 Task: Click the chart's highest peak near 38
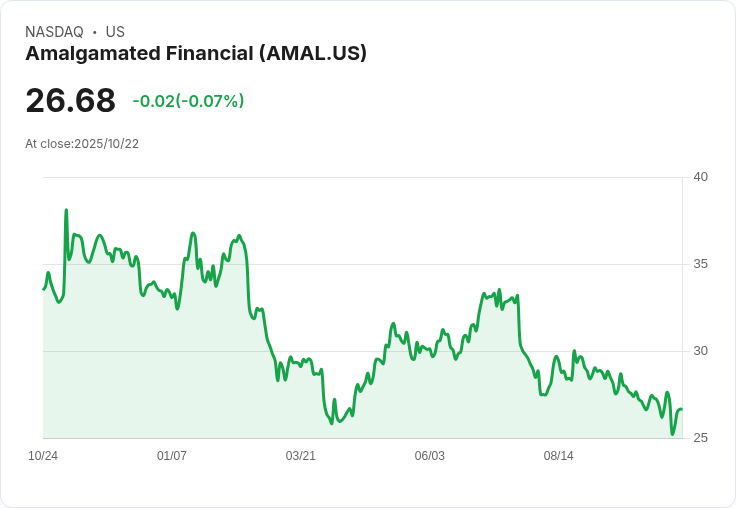tap(66, 210)
